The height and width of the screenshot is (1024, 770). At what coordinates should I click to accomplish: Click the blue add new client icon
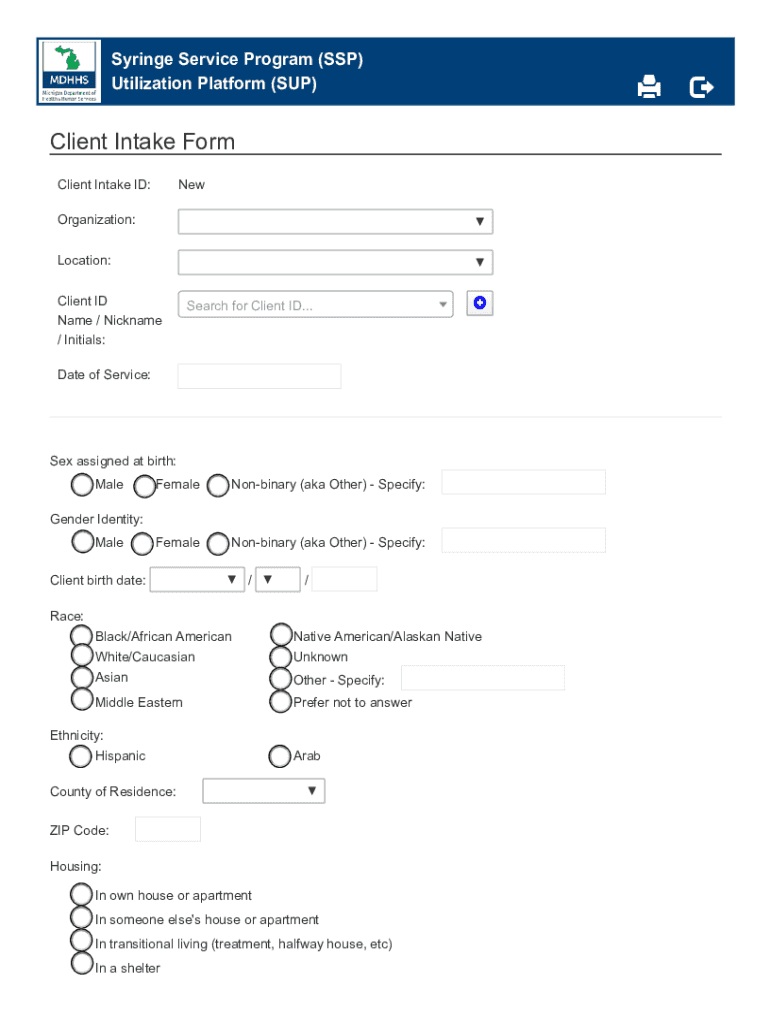(x=479, y=303)
